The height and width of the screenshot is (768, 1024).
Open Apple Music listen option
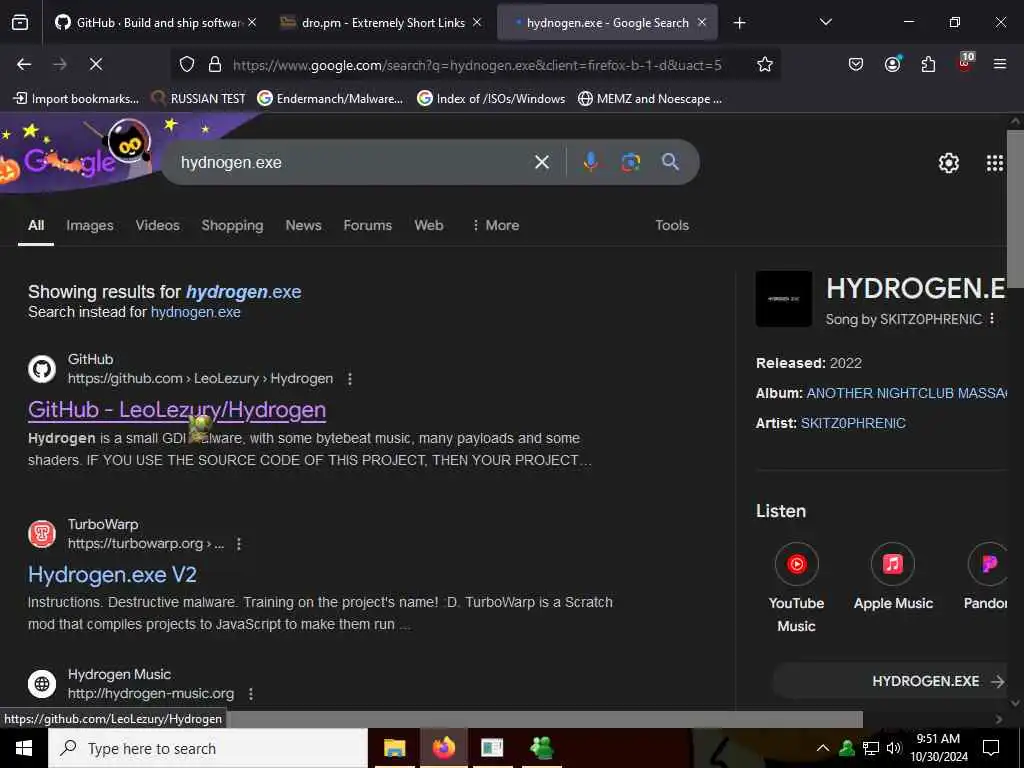point(893,576)
